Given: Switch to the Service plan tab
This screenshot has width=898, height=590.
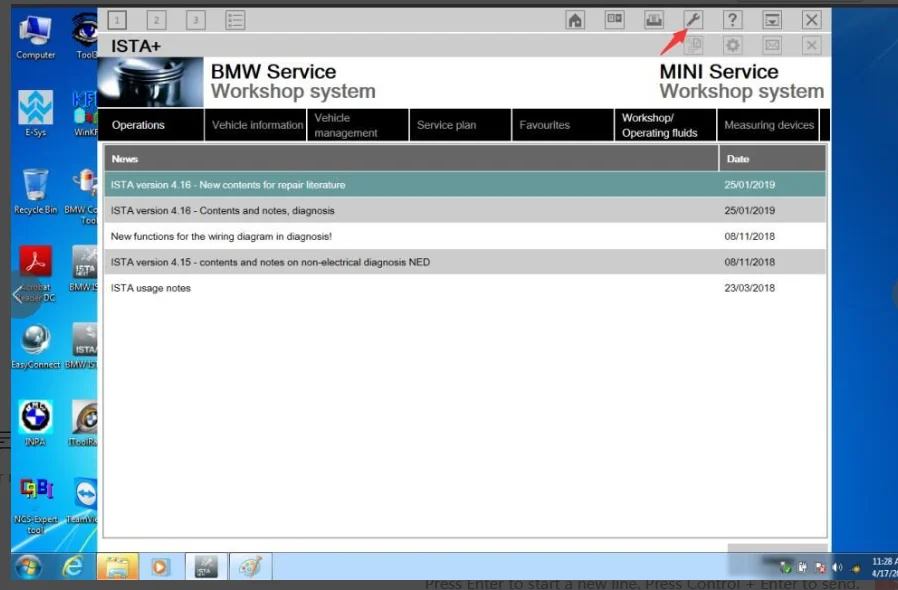Looking at the screenshot, I should 460,125.
